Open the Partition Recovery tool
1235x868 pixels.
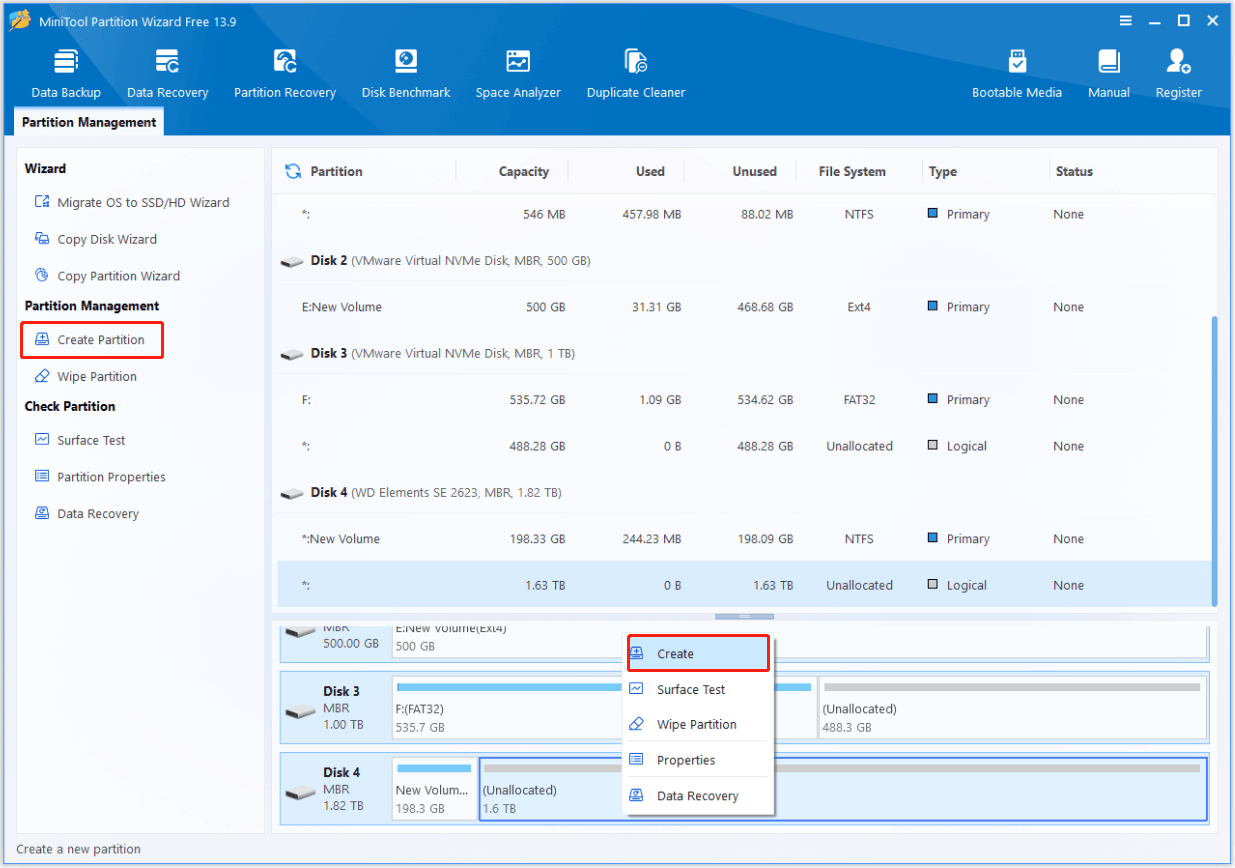pos(285,73)
